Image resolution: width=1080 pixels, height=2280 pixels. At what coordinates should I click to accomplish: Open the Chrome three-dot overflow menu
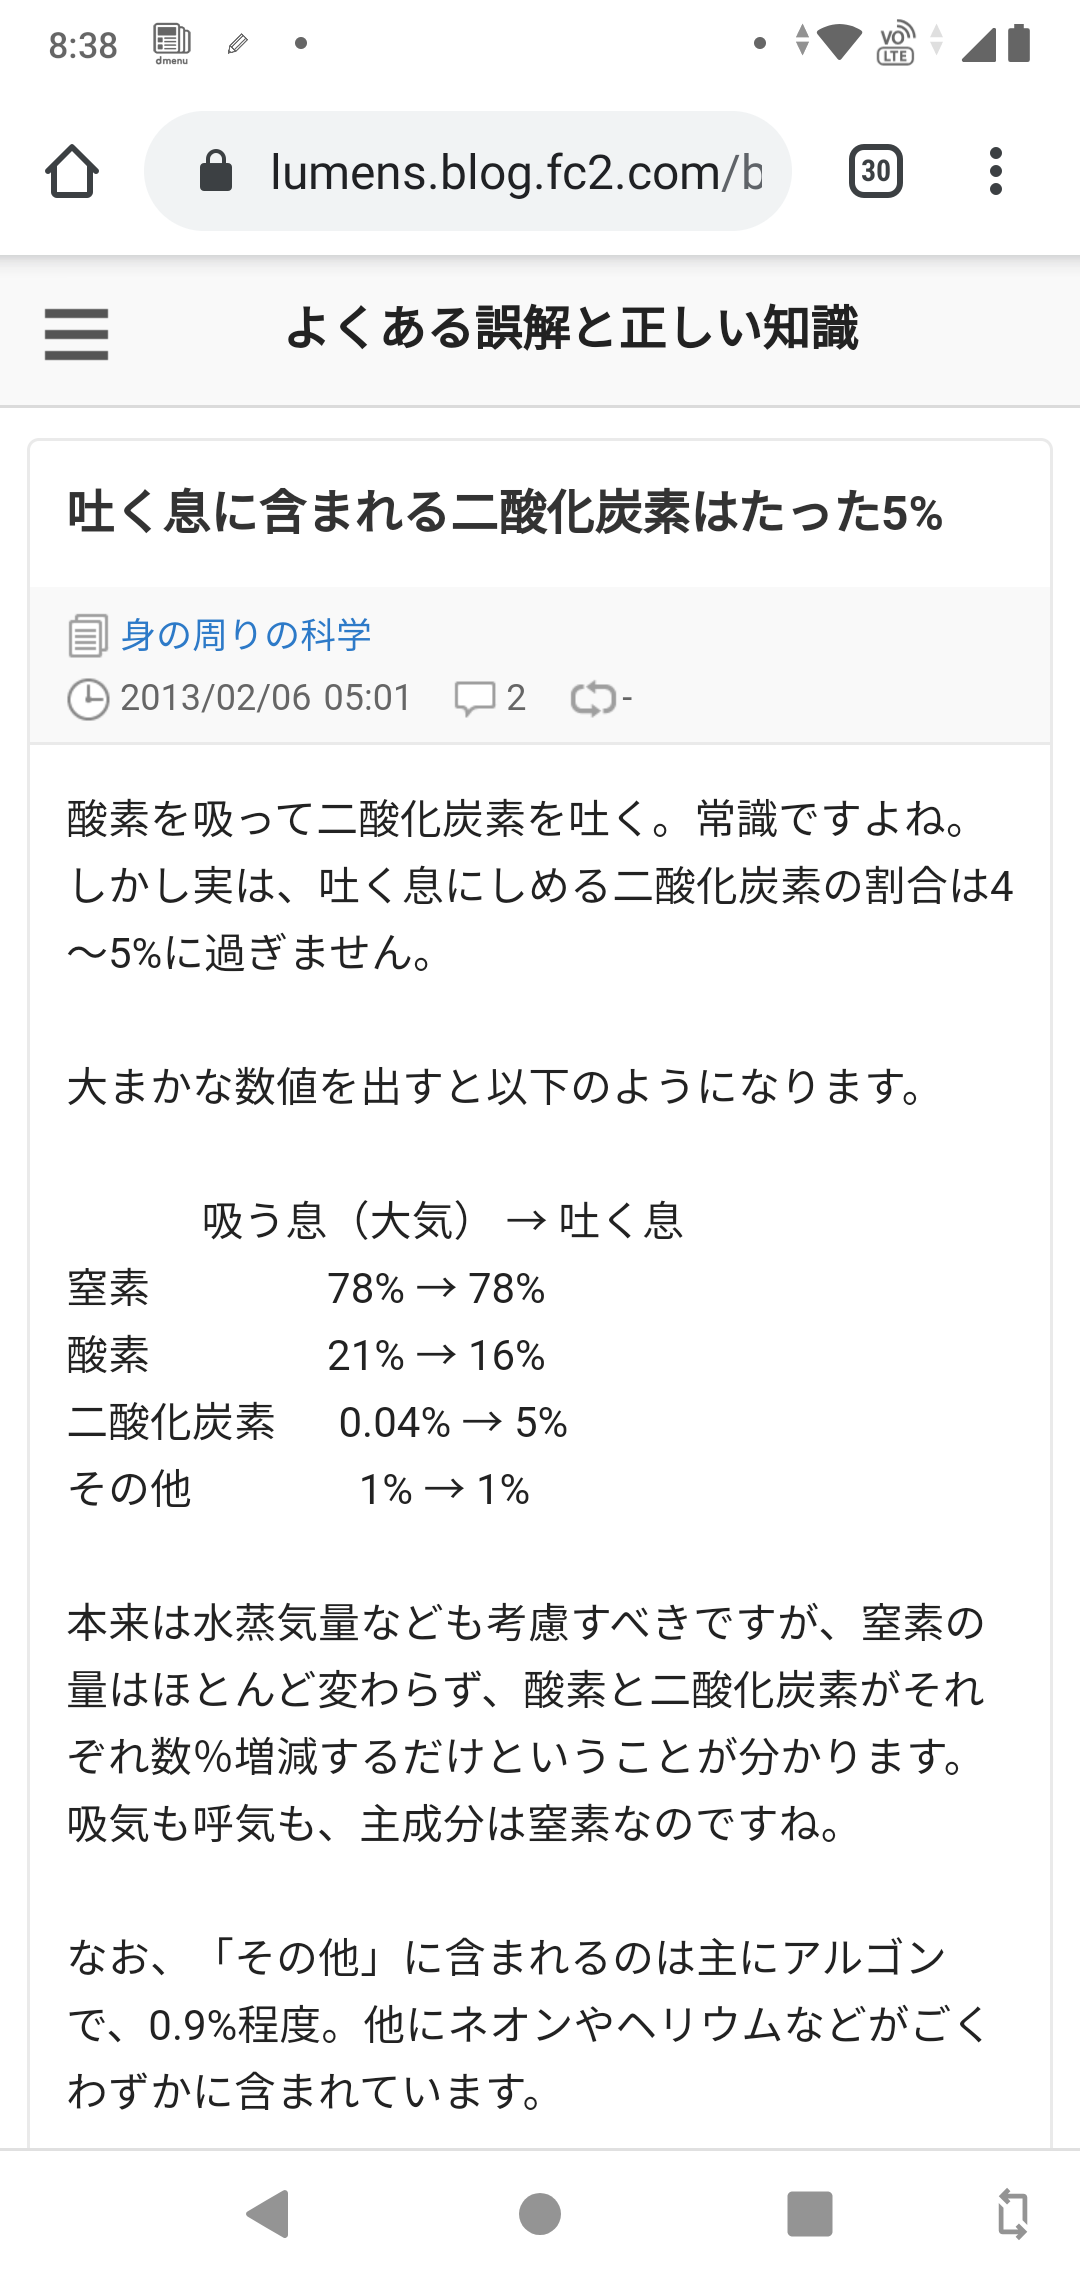tap(995, 171)
